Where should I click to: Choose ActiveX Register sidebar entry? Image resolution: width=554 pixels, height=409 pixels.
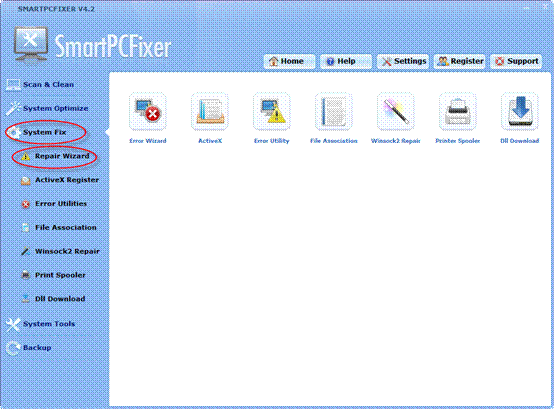(60, 180)
